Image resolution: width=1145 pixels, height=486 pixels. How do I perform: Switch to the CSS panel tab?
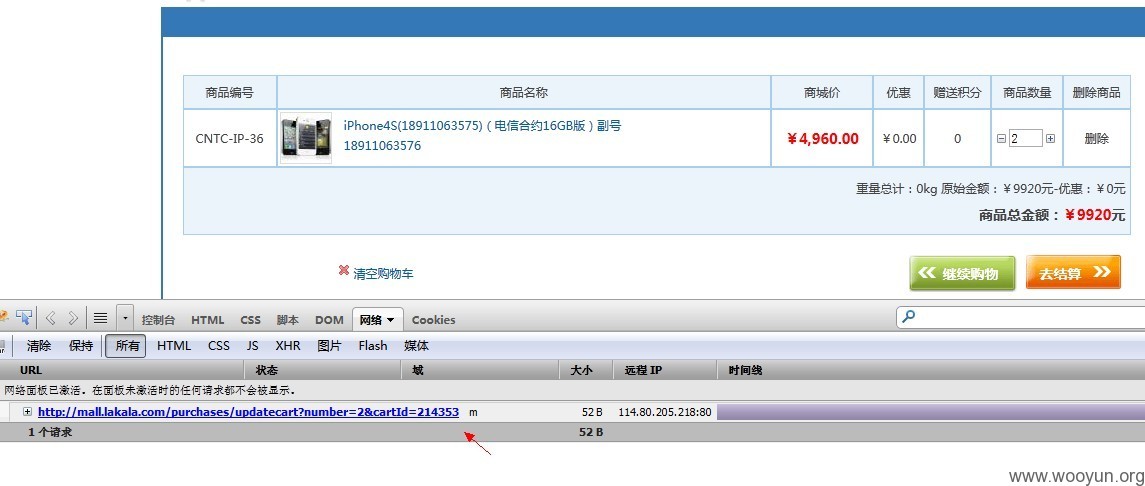[250, 320]
